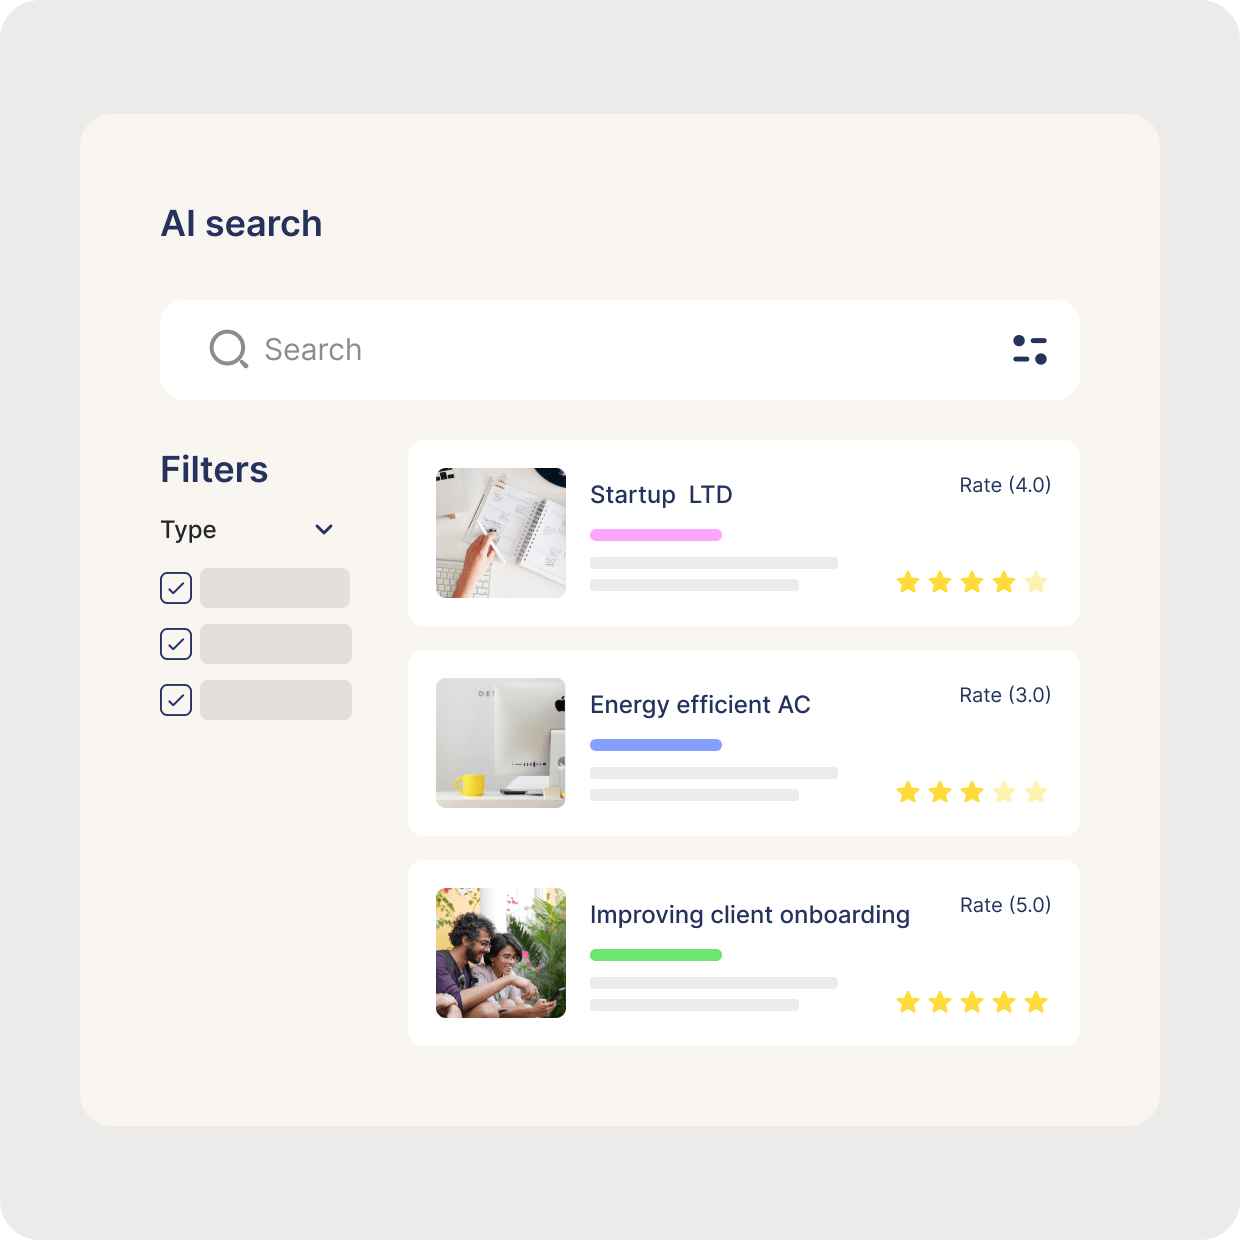Click the iMac thumbnail for Energy efficient AC
This screenshot has width=1240, height=1240.
point(501,743)
